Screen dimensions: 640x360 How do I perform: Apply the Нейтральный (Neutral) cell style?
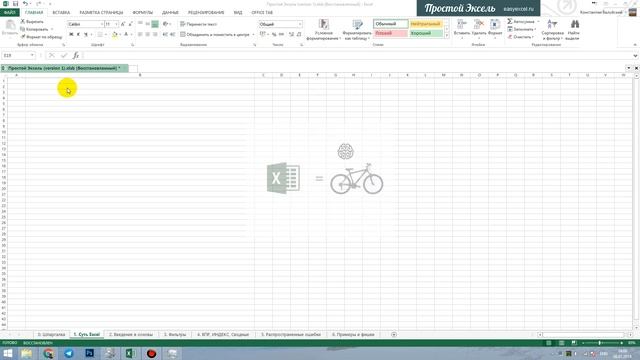(426, 24)
